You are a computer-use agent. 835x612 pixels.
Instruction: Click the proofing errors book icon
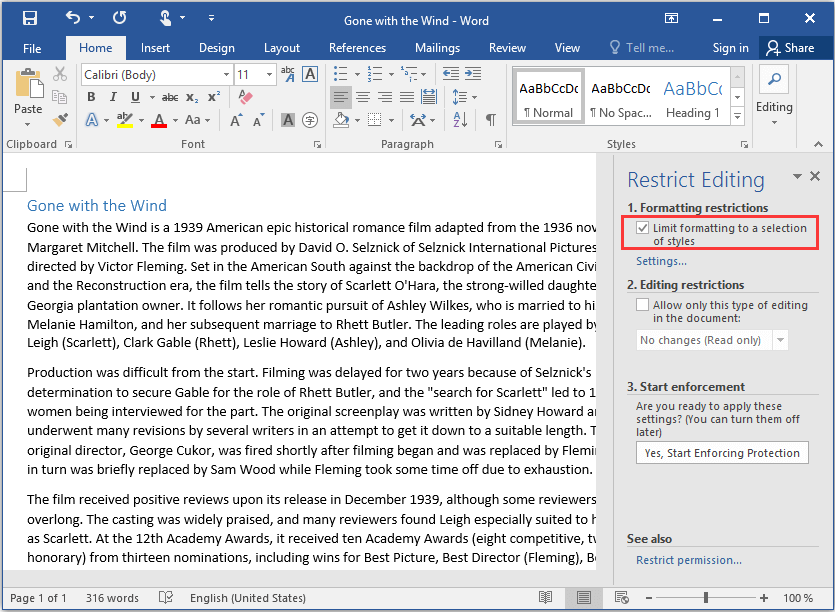click(166, 598)
